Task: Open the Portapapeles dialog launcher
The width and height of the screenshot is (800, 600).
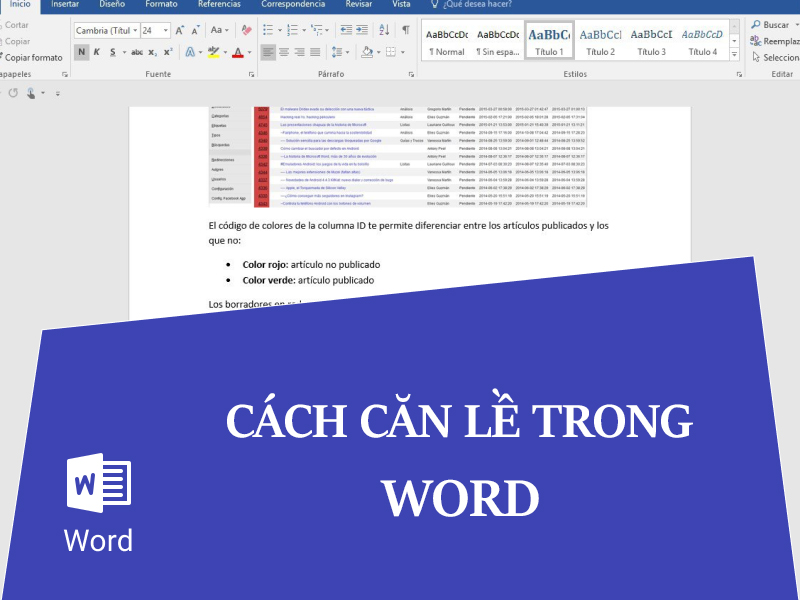Action: (65, 74)
